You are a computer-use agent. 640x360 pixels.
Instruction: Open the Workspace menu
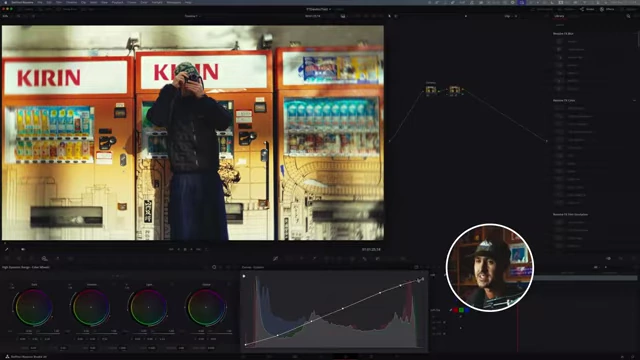pos(174,2)
